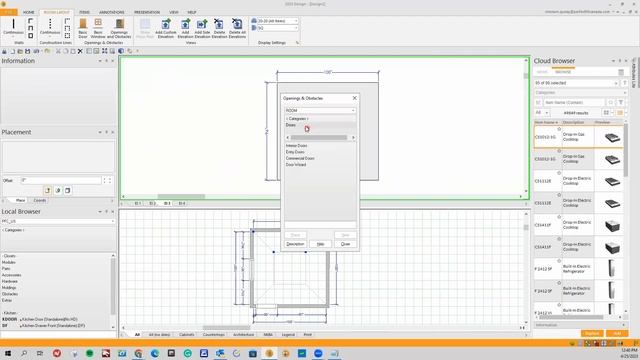
Task: Click the taskbar search icon
Action: tap(24, 353)
